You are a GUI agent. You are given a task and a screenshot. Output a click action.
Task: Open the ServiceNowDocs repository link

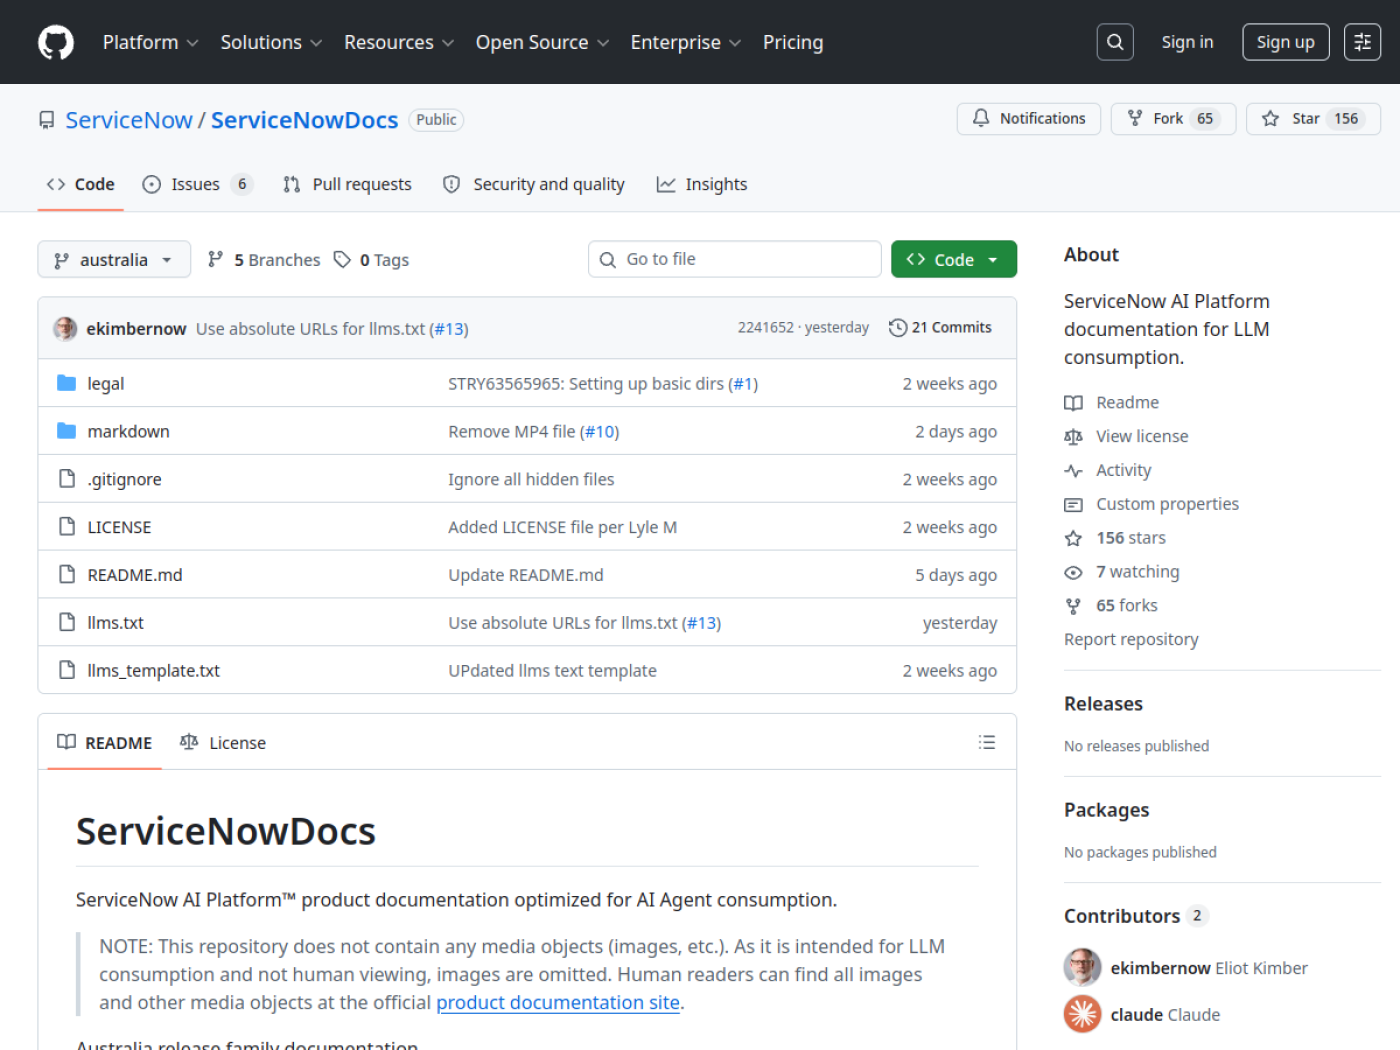tap(305, 120)
